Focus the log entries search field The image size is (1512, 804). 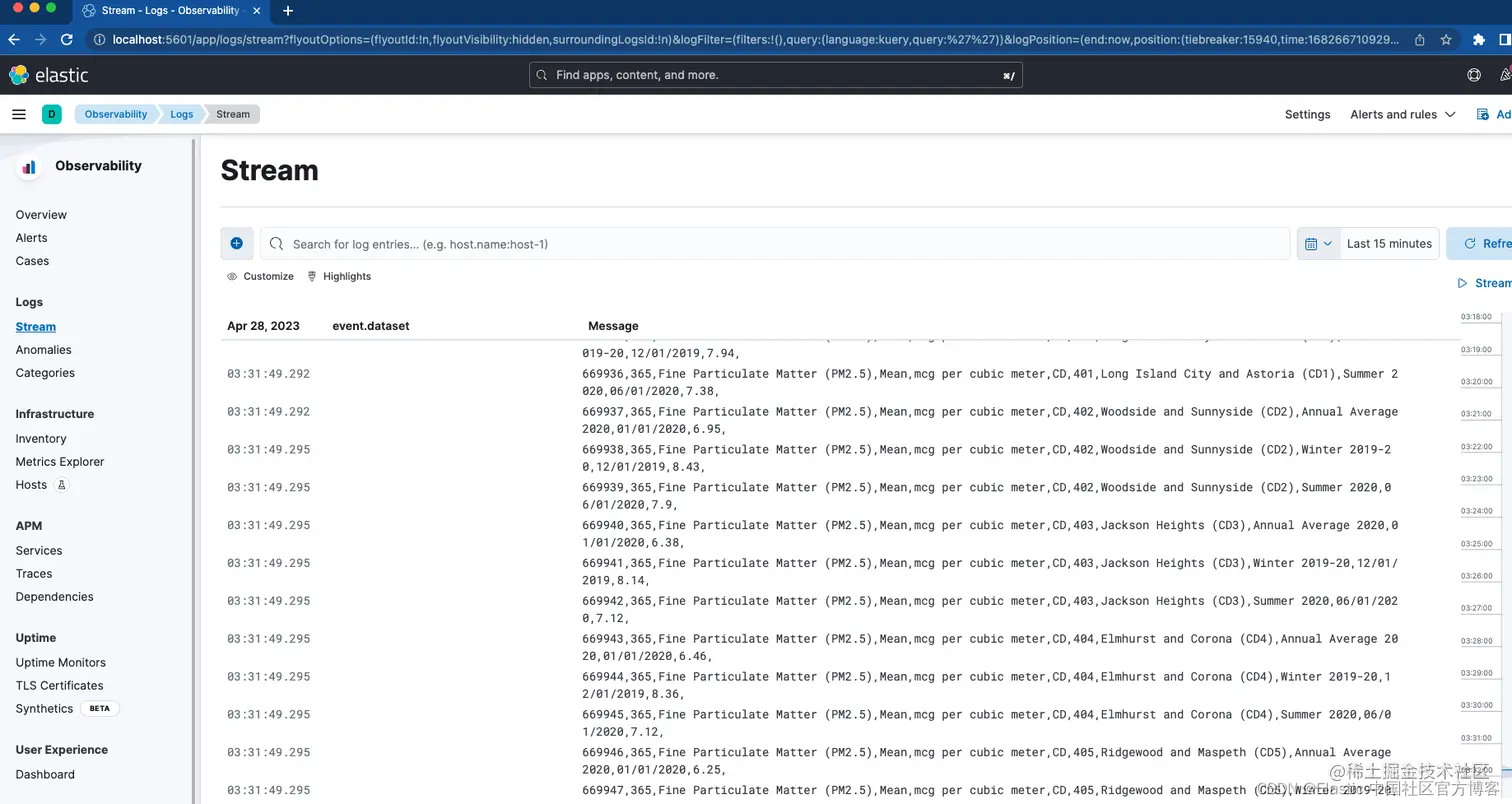(775, 243)
